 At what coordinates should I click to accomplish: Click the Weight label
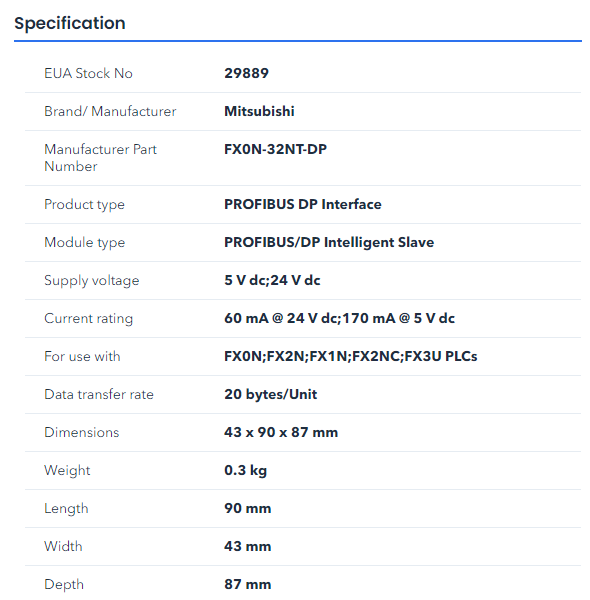click(x=67, y=471)
